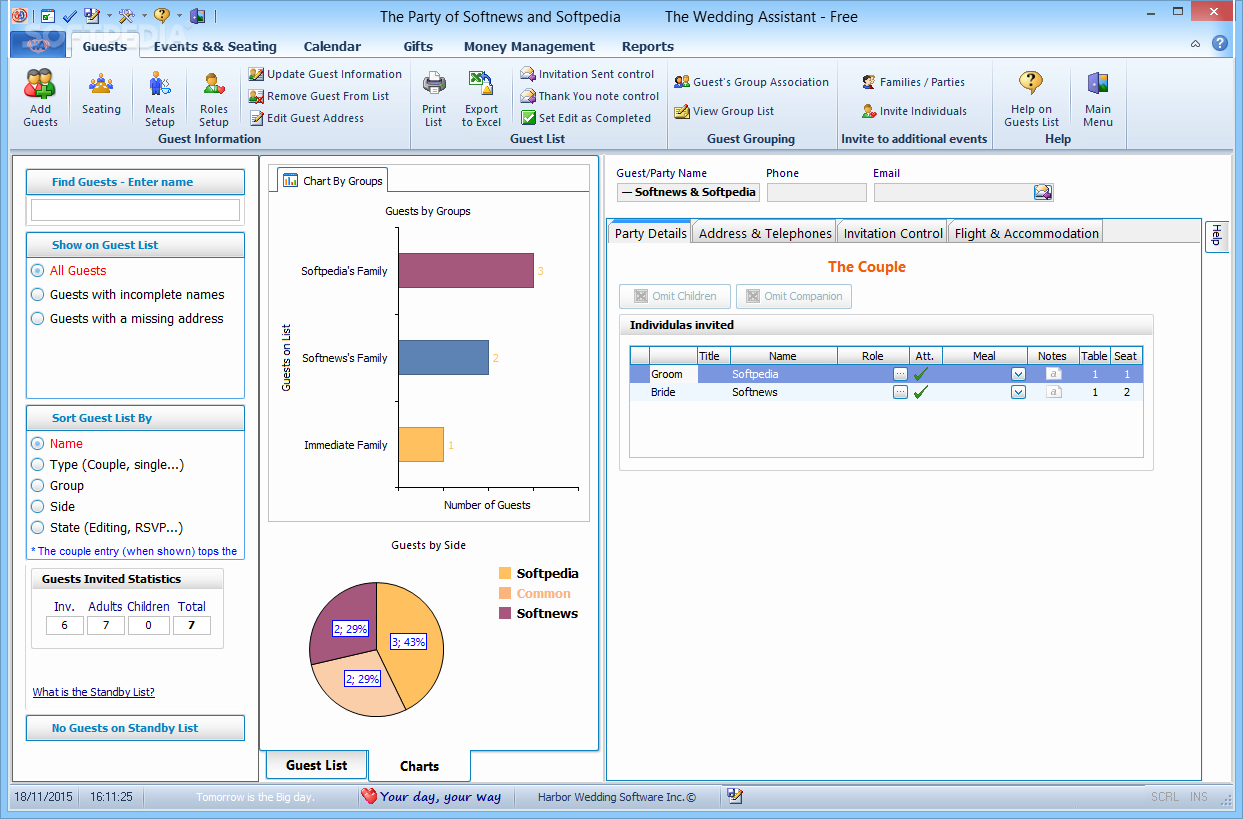This screenshot has height=819, width=1243.
Task: Click Remove Guest From List
Action: (x=319, y=96)
